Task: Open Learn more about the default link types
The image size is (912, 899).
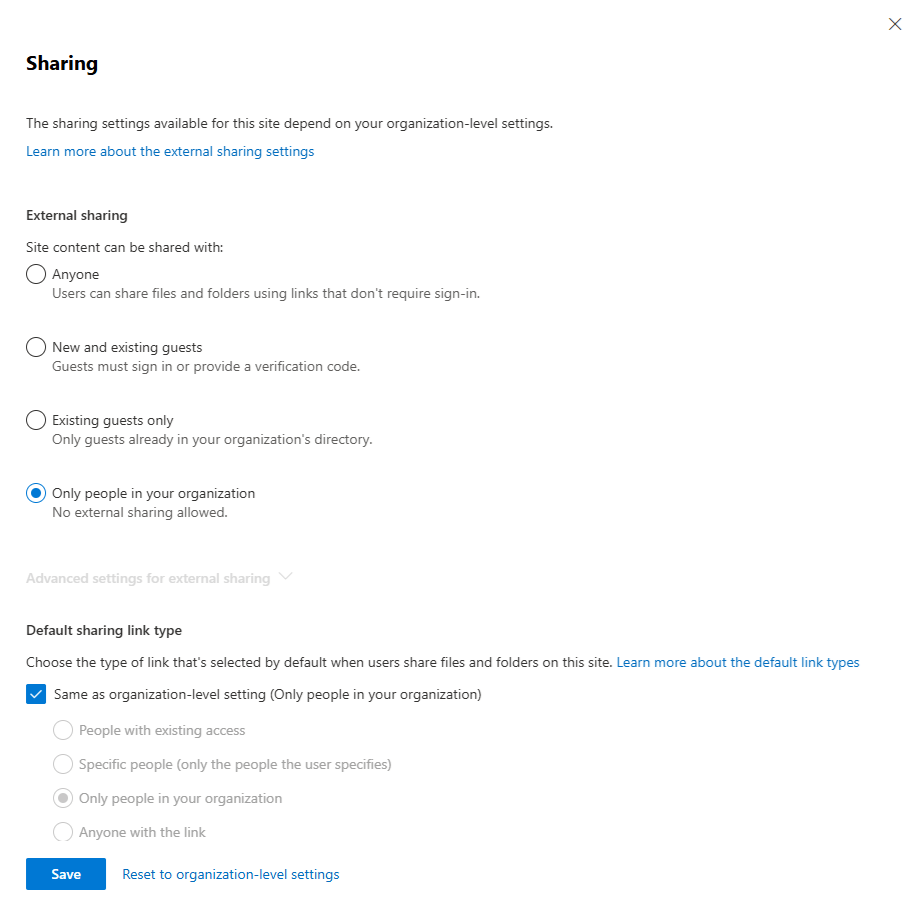Action: tap(738, 662)
